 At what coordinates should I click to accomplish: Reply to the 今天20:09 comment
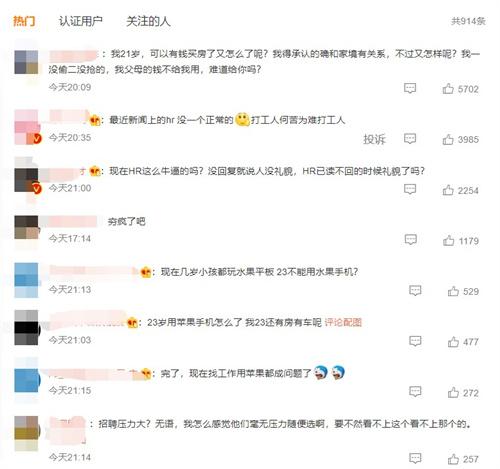tap(410, 88)
